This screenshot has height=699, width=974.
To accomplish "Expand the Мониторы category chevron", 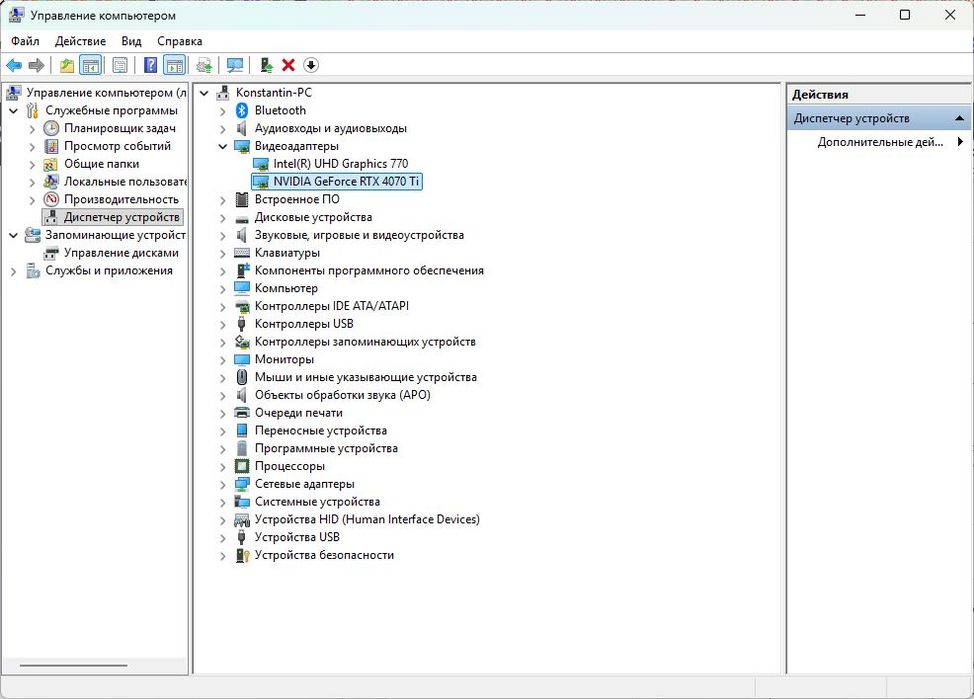I will coord(222,360).
